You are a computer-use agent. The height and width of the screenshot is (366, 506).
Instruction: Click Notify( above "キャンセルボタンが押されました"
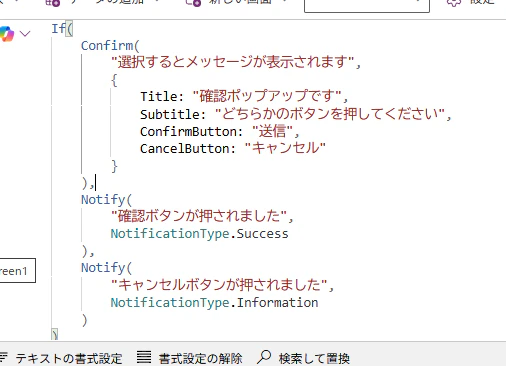(106, 268)
